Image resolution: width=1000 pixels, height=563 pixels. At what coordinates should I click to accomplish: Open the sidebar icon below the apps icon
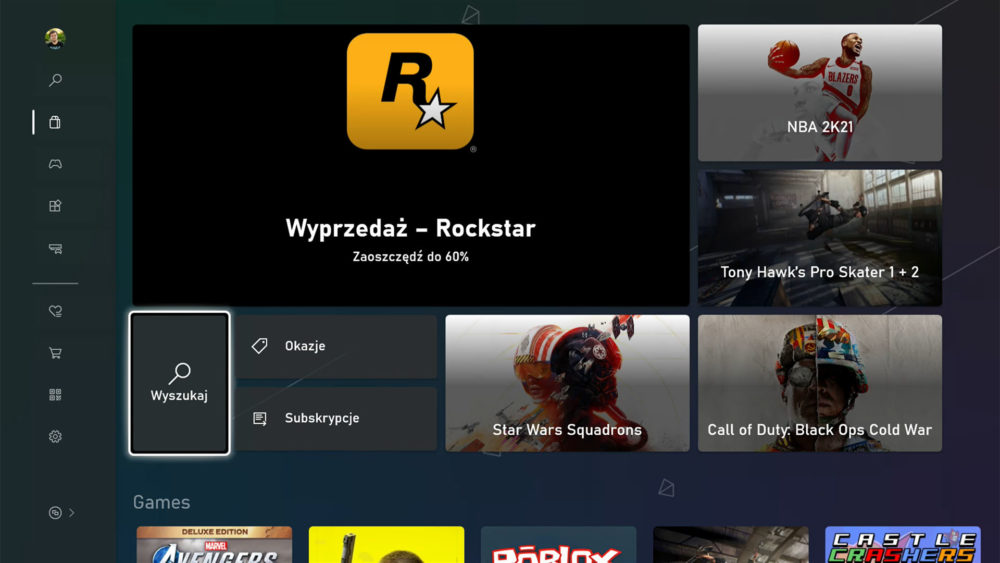tap(55, 249)
